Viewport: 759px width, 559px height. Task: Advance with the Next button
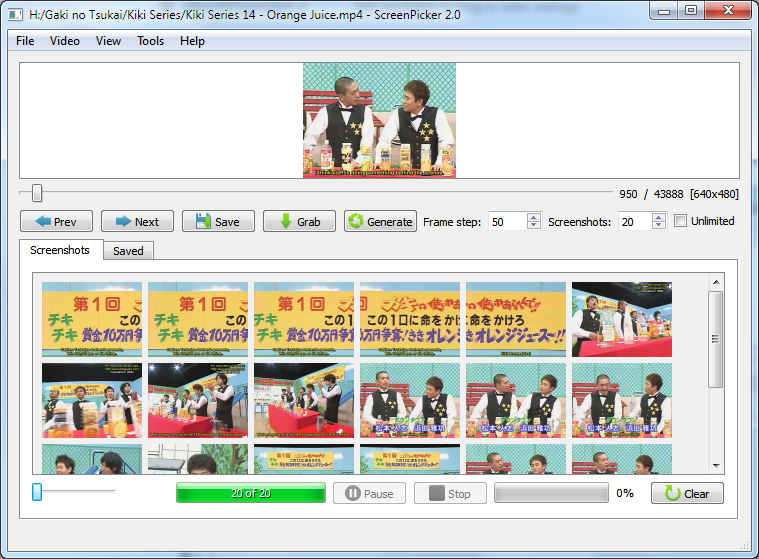[137, 221]
